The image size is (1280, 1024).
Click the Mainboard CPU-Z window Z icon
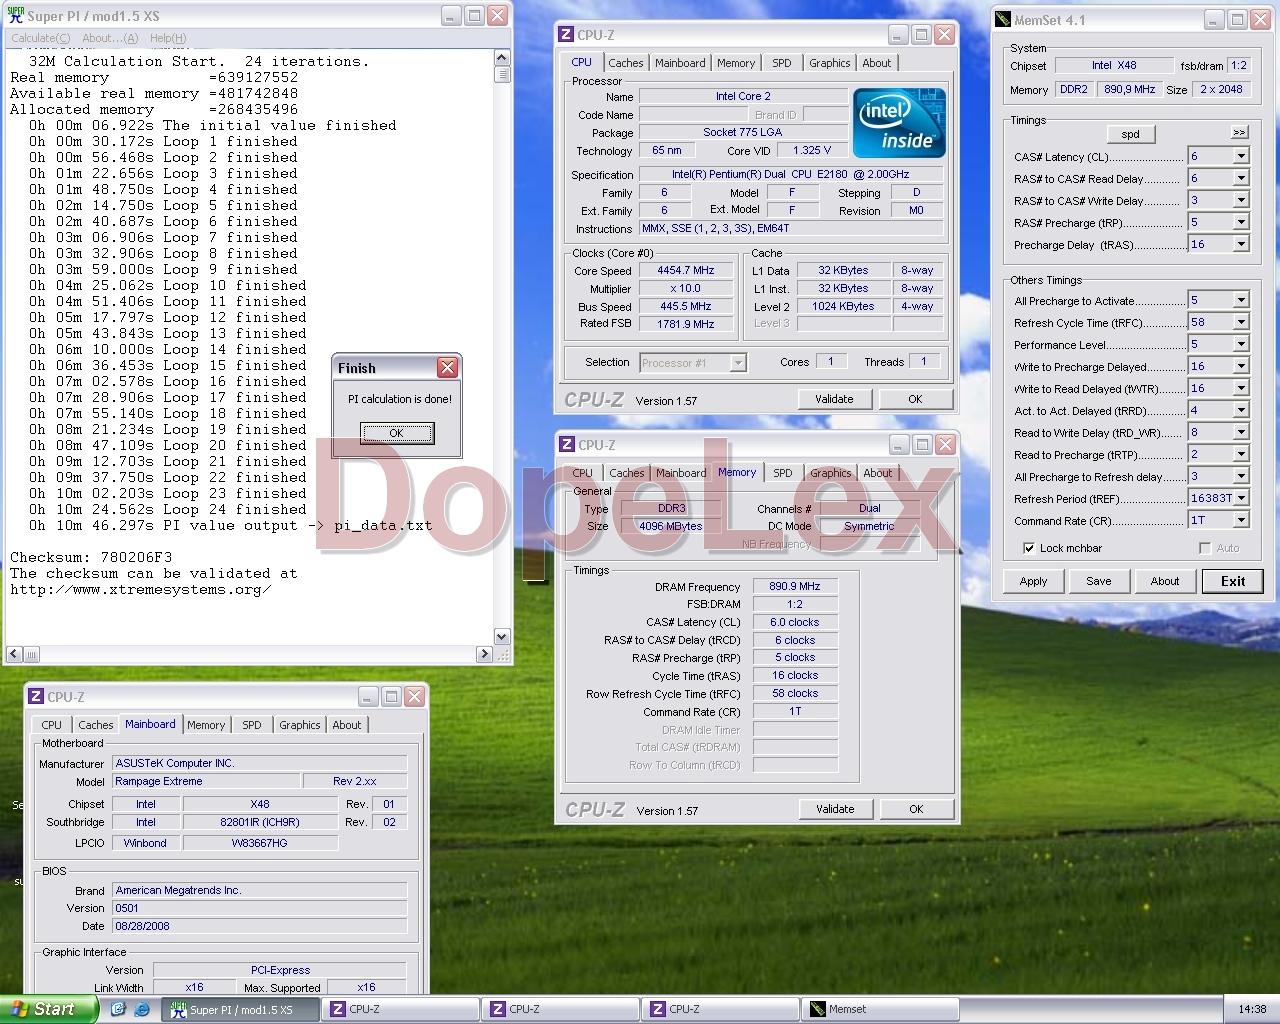point(36,697)
